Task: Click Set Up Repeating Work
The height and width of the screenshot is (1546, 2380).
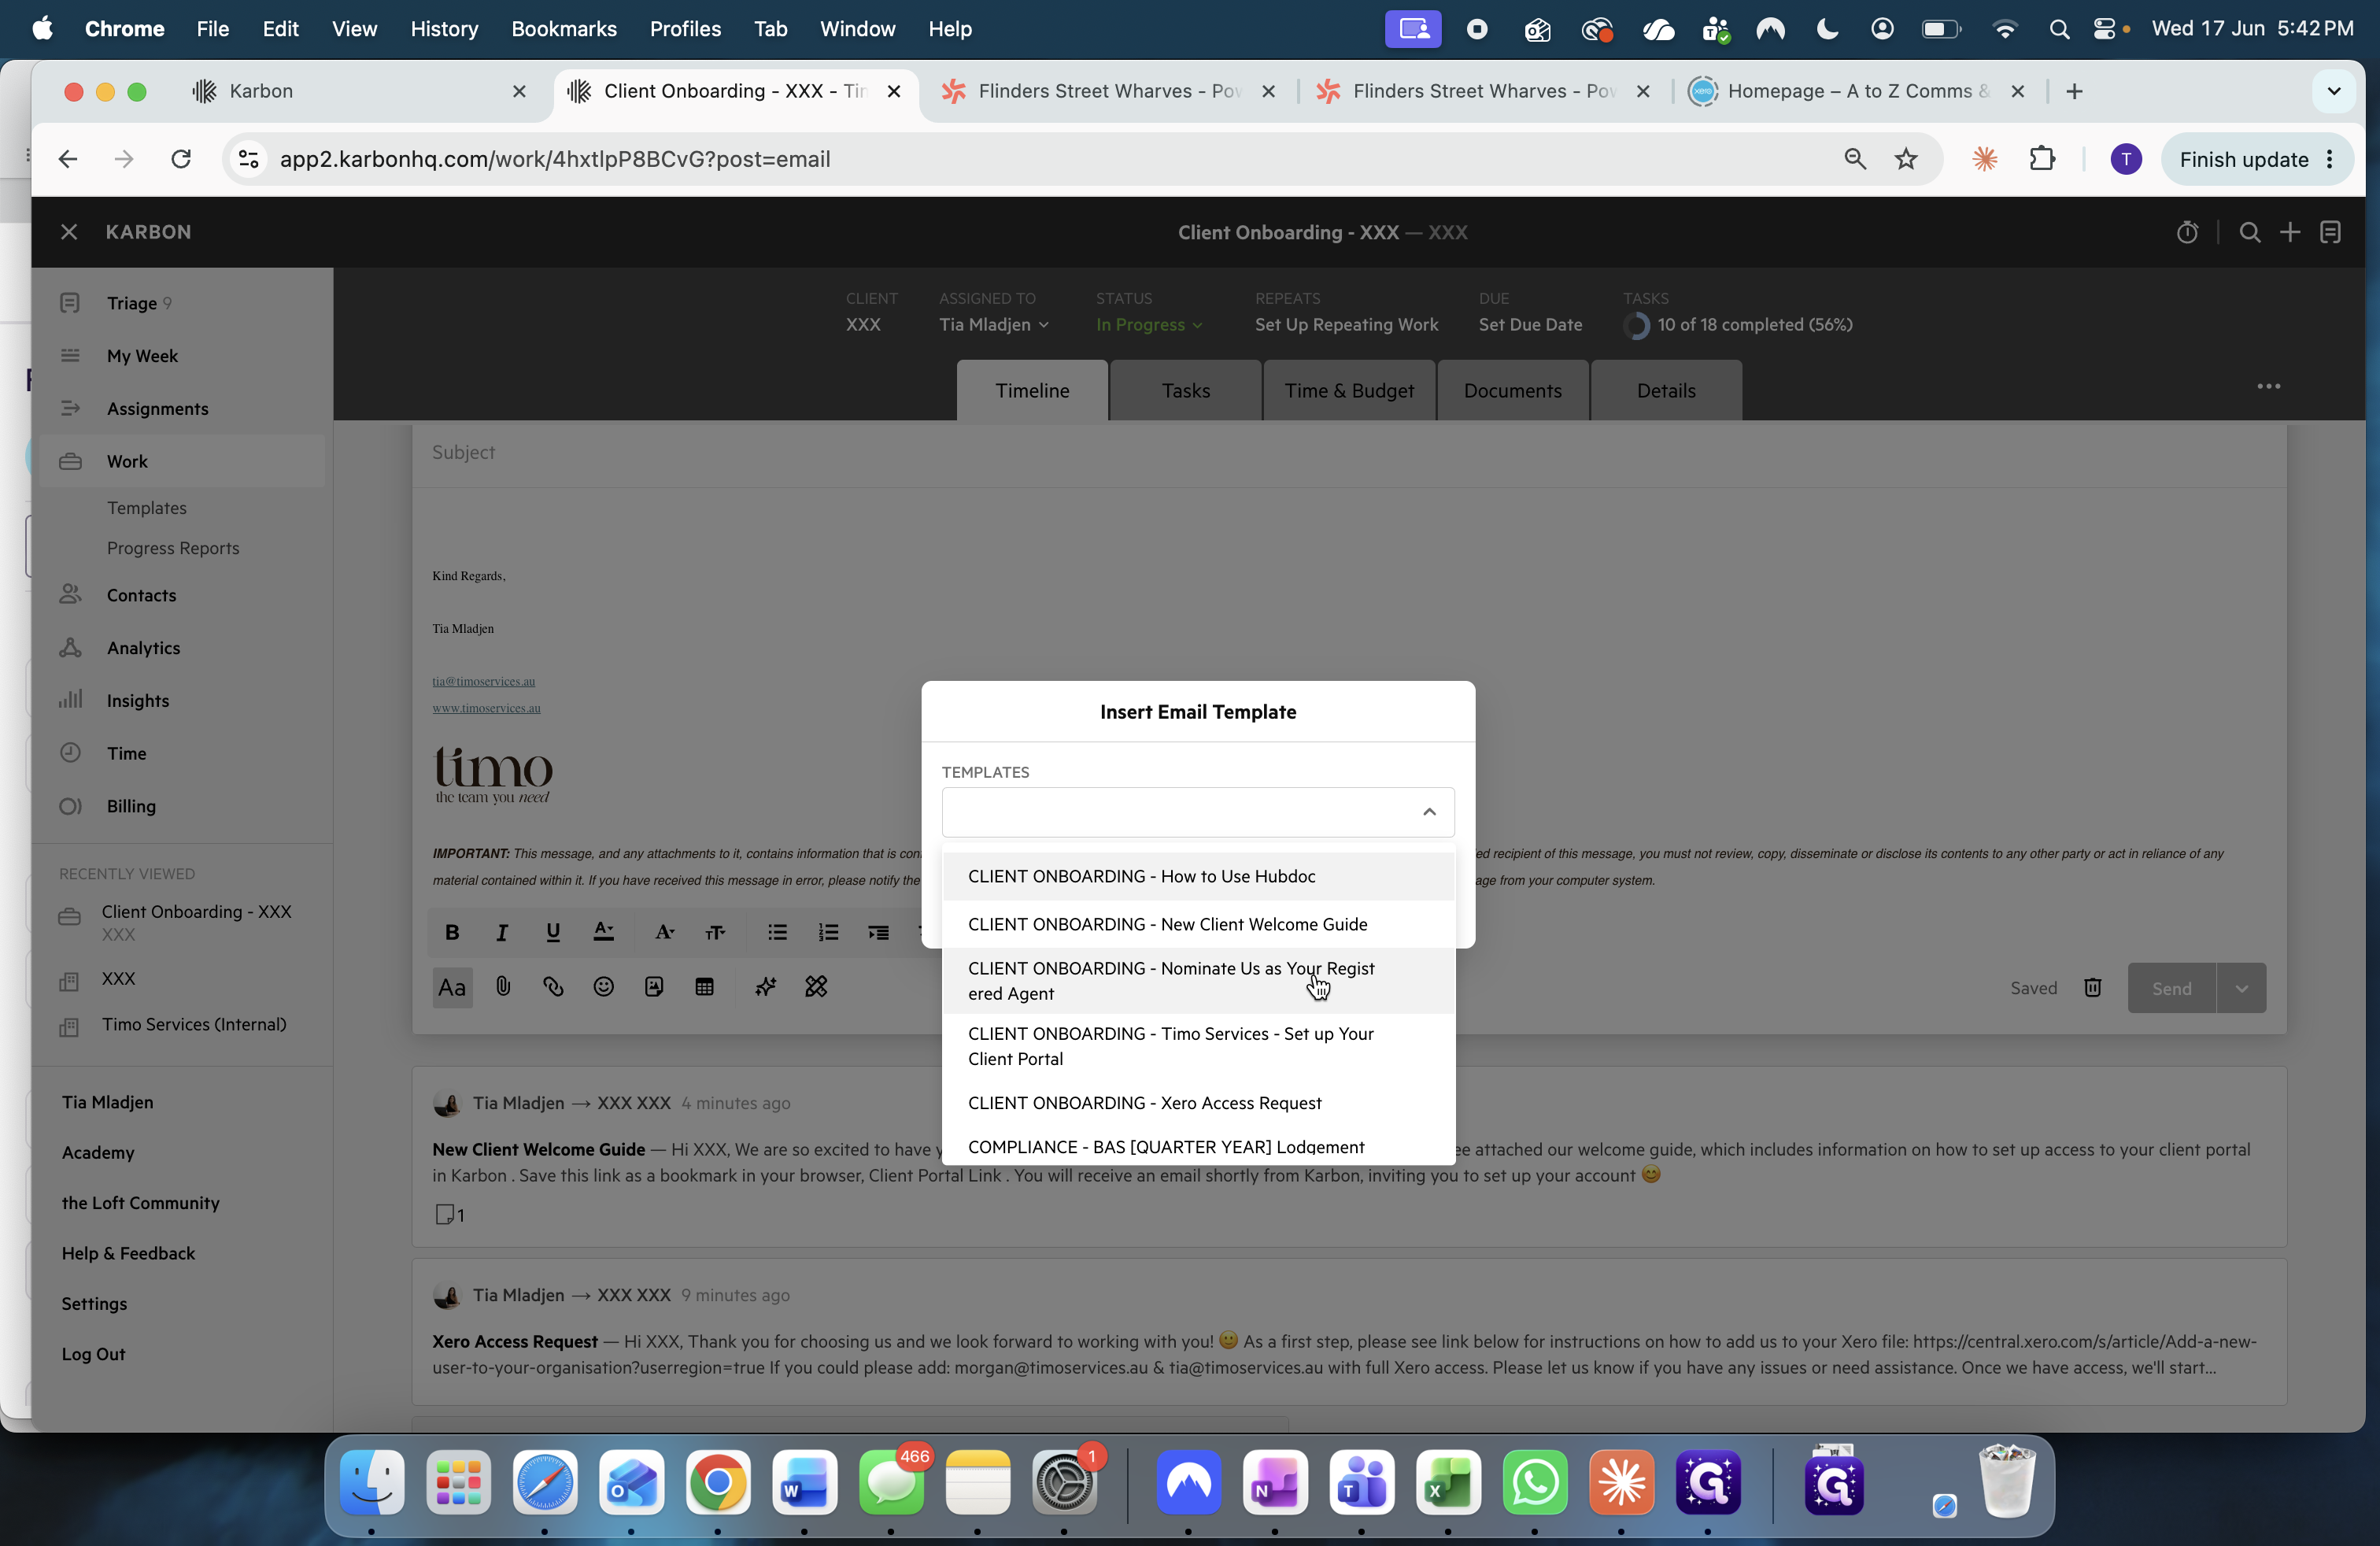Action: 1346,325
